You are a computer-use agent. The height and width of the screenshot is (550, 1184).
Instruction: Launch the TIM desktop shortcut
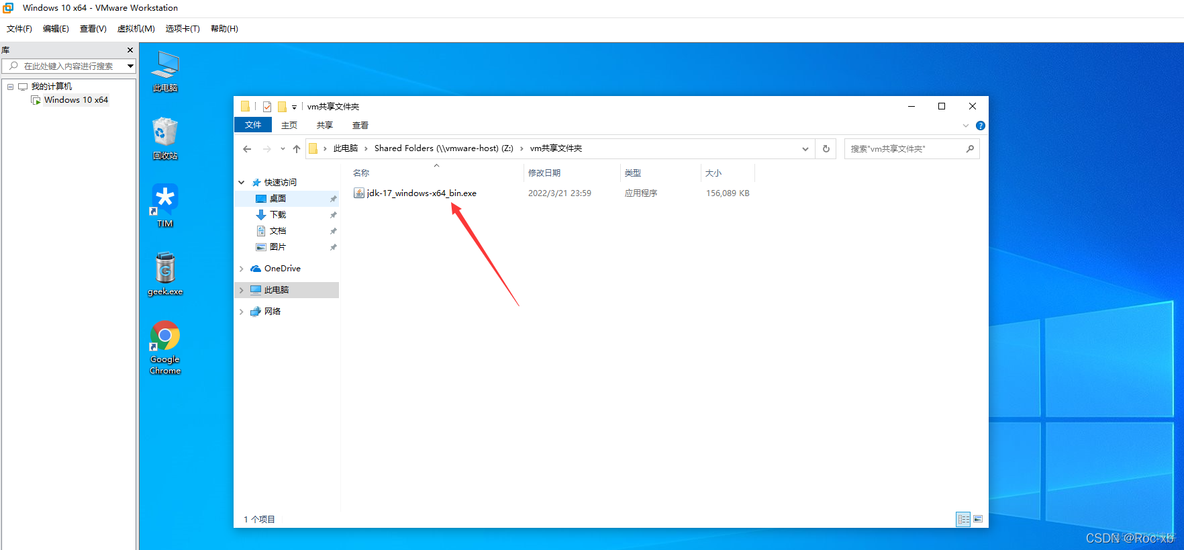coord(165,205)
